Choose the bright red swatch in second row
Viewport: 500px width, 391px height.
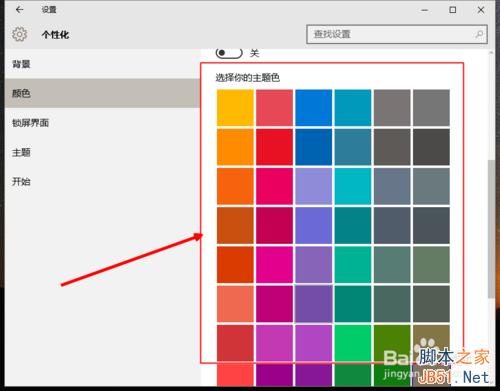[x=274, y=147]
